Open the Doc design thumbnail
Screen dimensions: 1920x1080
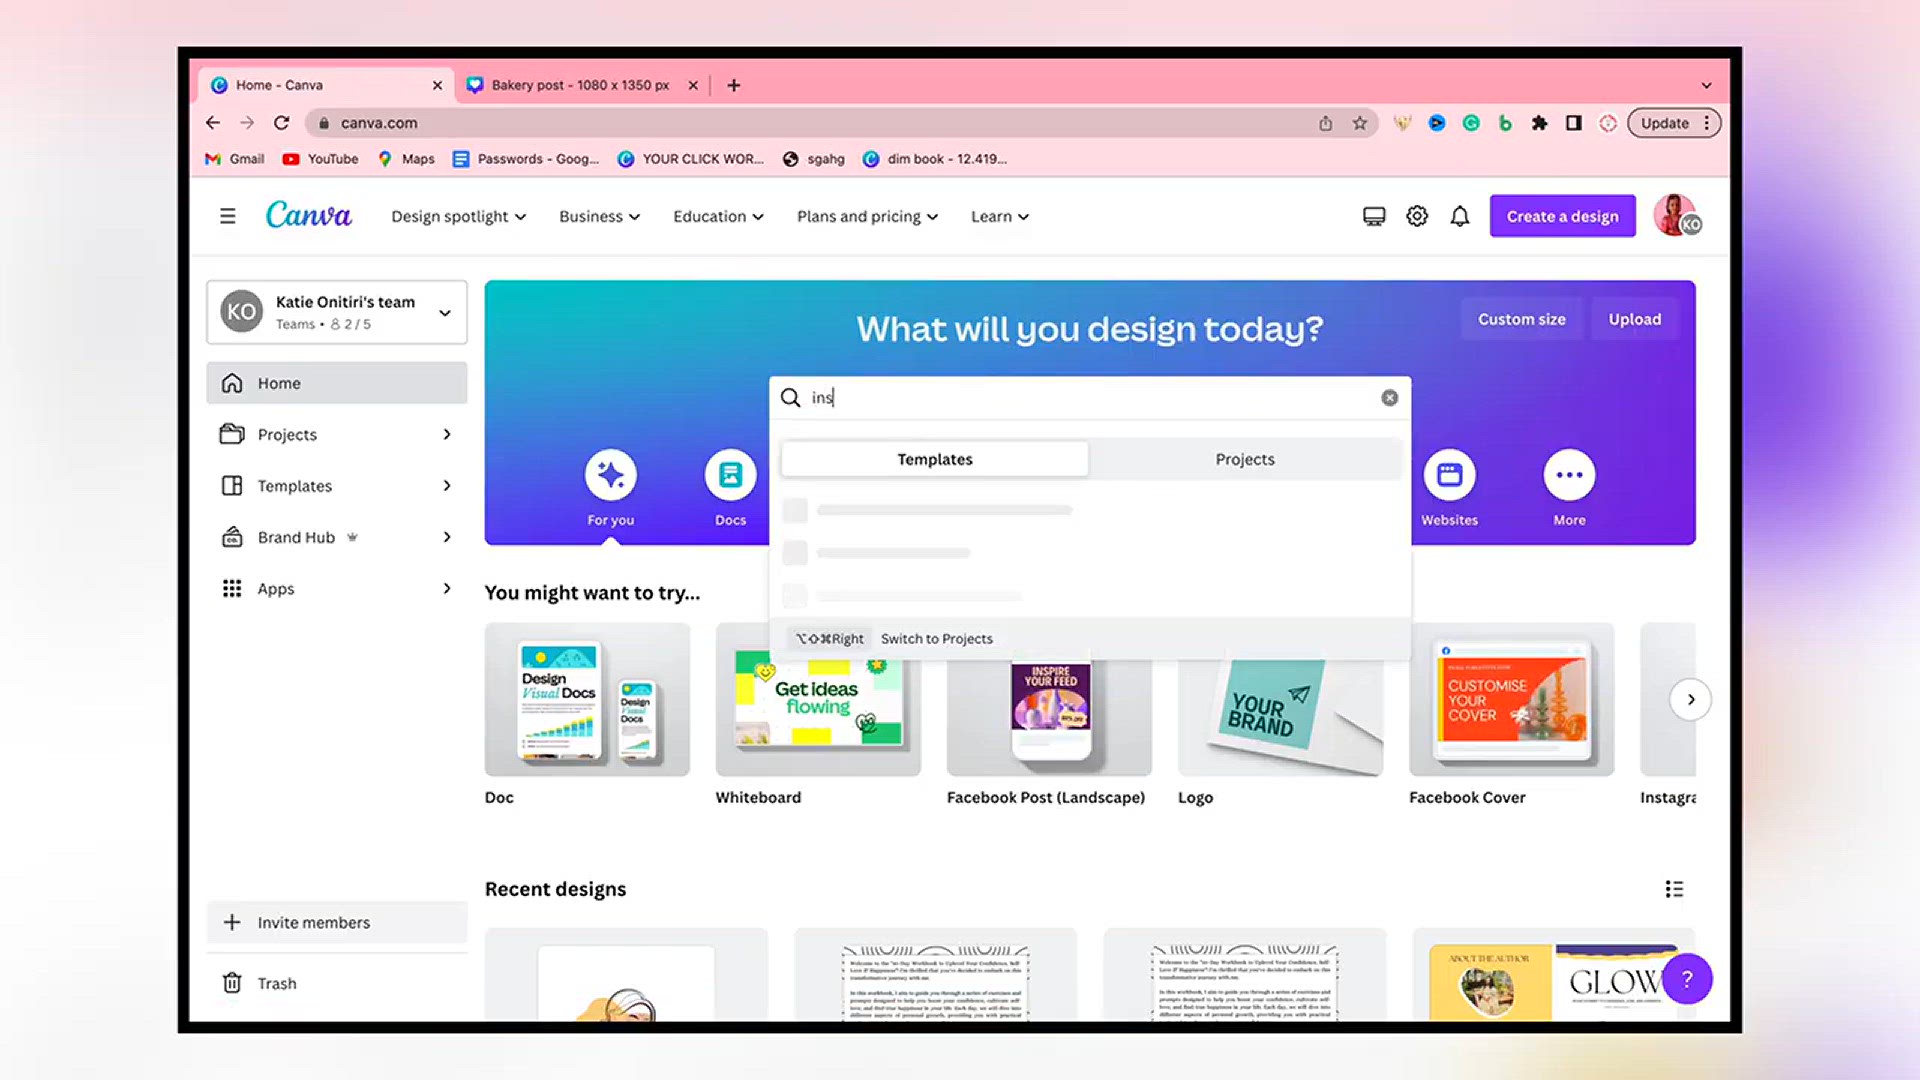coord(587,699)
